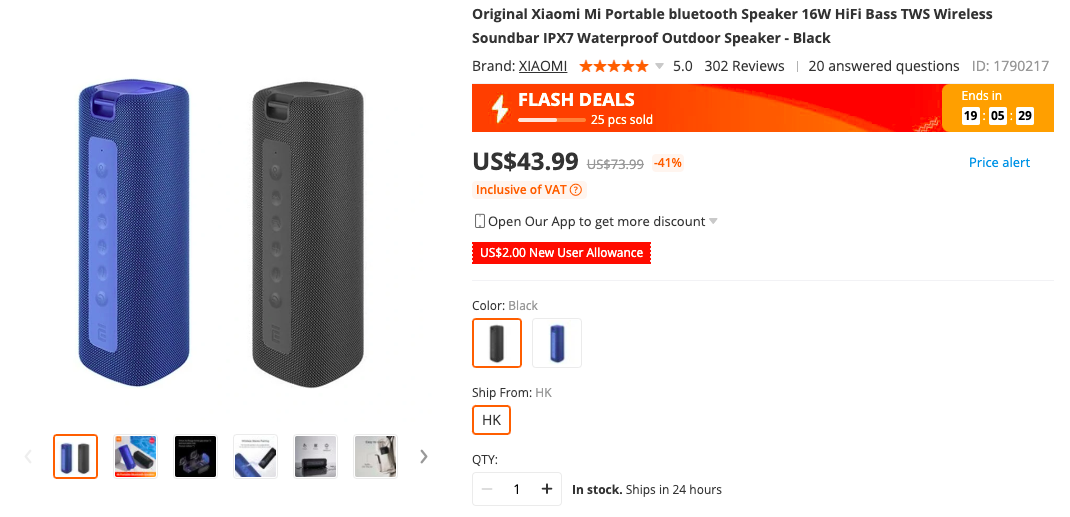Open the XIAOMI brand link
1070x517 pixels.
(x=543, y=66)
